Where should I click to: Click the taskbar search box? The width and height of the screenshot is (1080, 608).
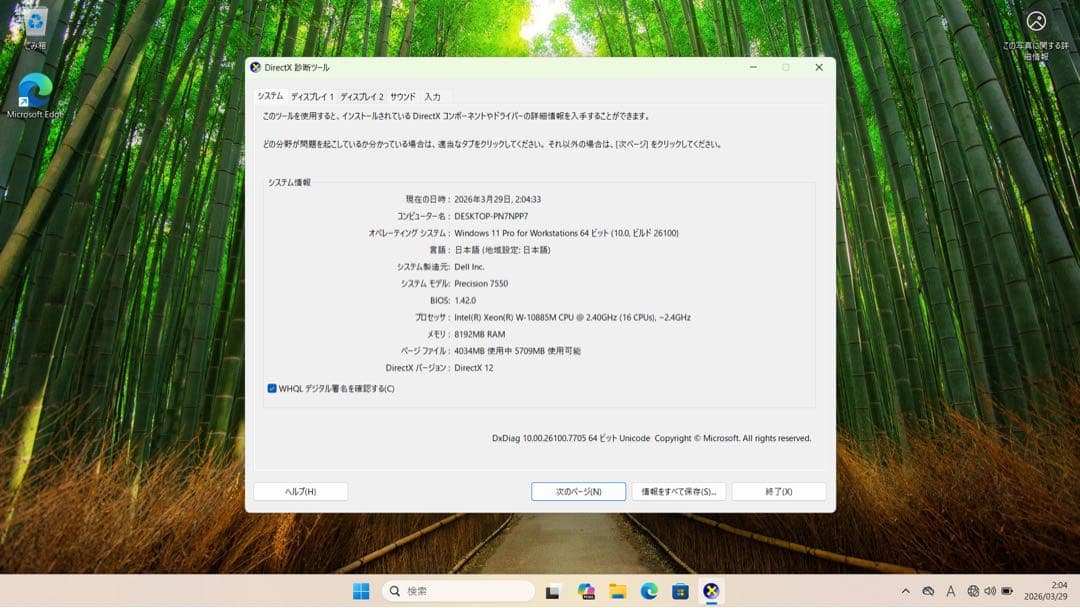pyautogui.click(x=458, y=591)
